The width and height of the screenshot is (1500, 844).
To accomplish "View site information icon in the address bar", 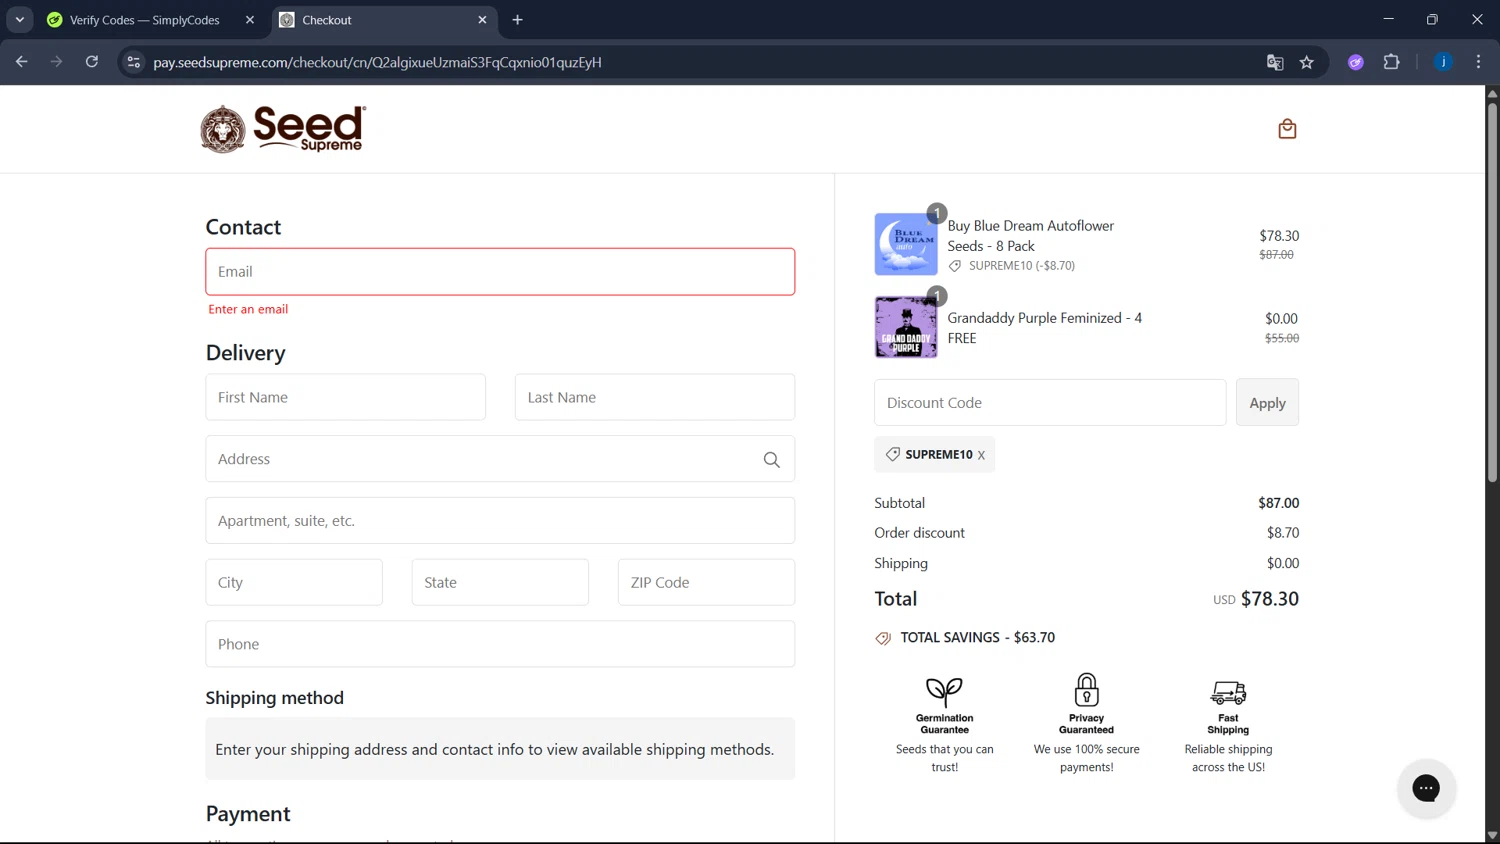I will [133, 62].
